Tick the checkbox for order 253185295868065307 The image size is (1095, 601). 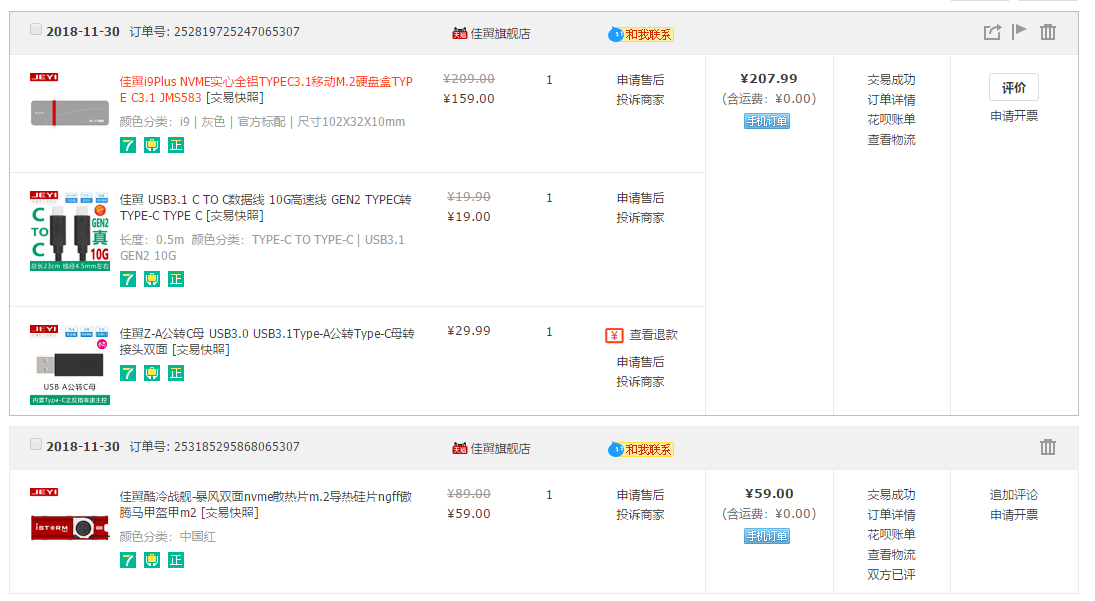coord(36,445)
